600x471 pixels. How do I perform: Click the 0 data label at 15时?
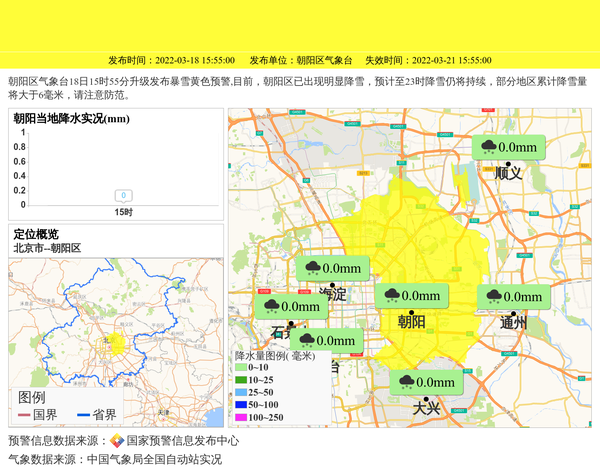point(123,195)
